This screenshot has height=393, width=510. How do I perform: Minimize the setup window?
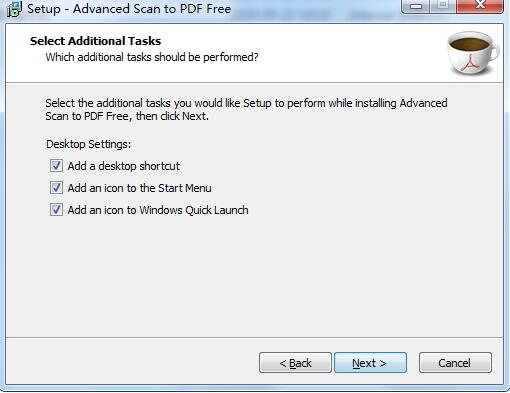pyautogui.click(x=415, y=6)
